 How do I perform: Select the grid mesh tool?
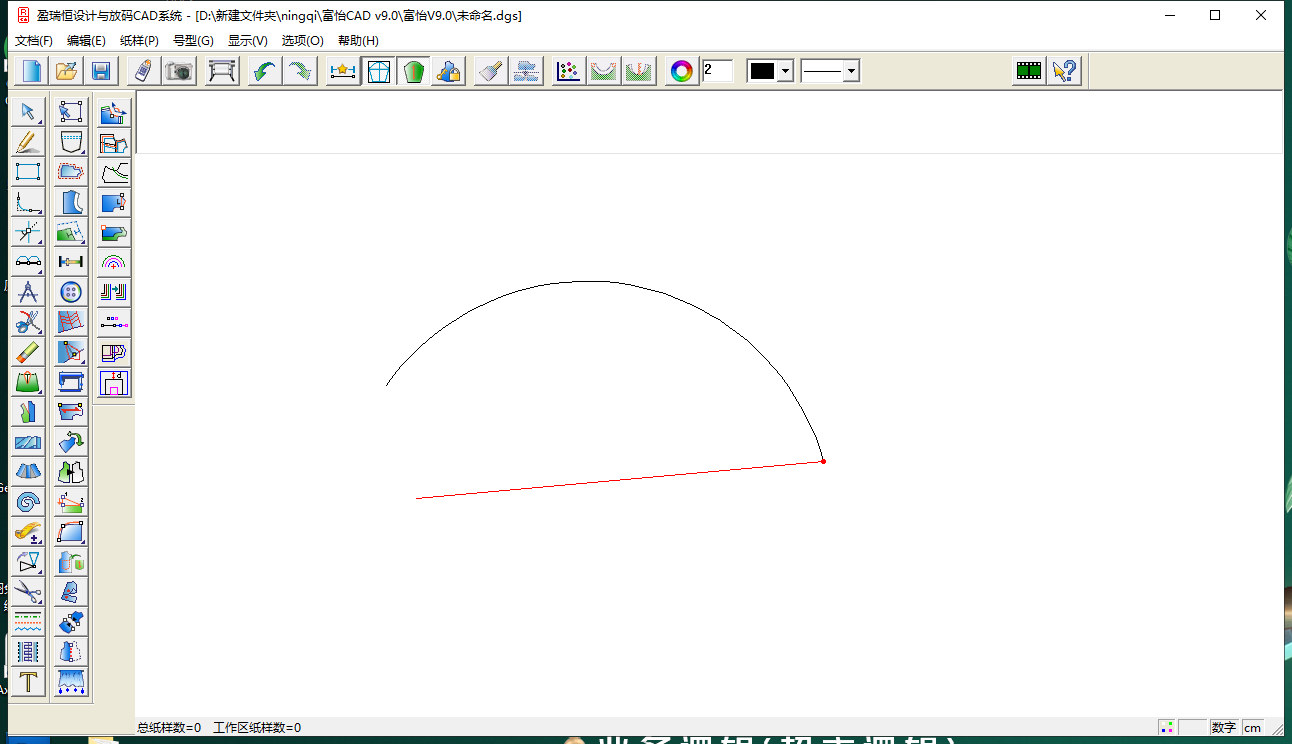[71, 322]
